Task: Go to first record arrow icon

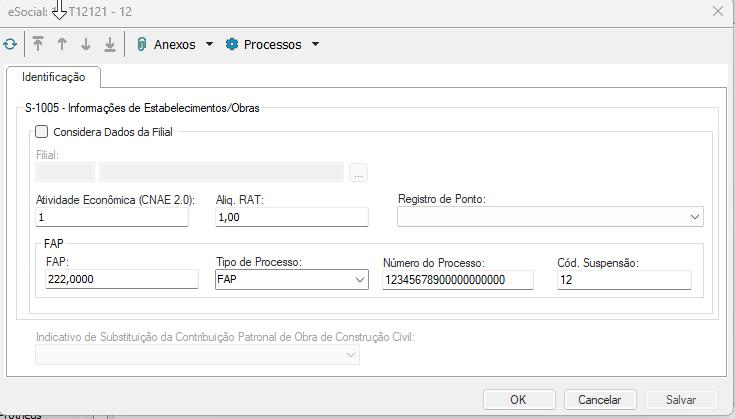Action: point(38,44)
